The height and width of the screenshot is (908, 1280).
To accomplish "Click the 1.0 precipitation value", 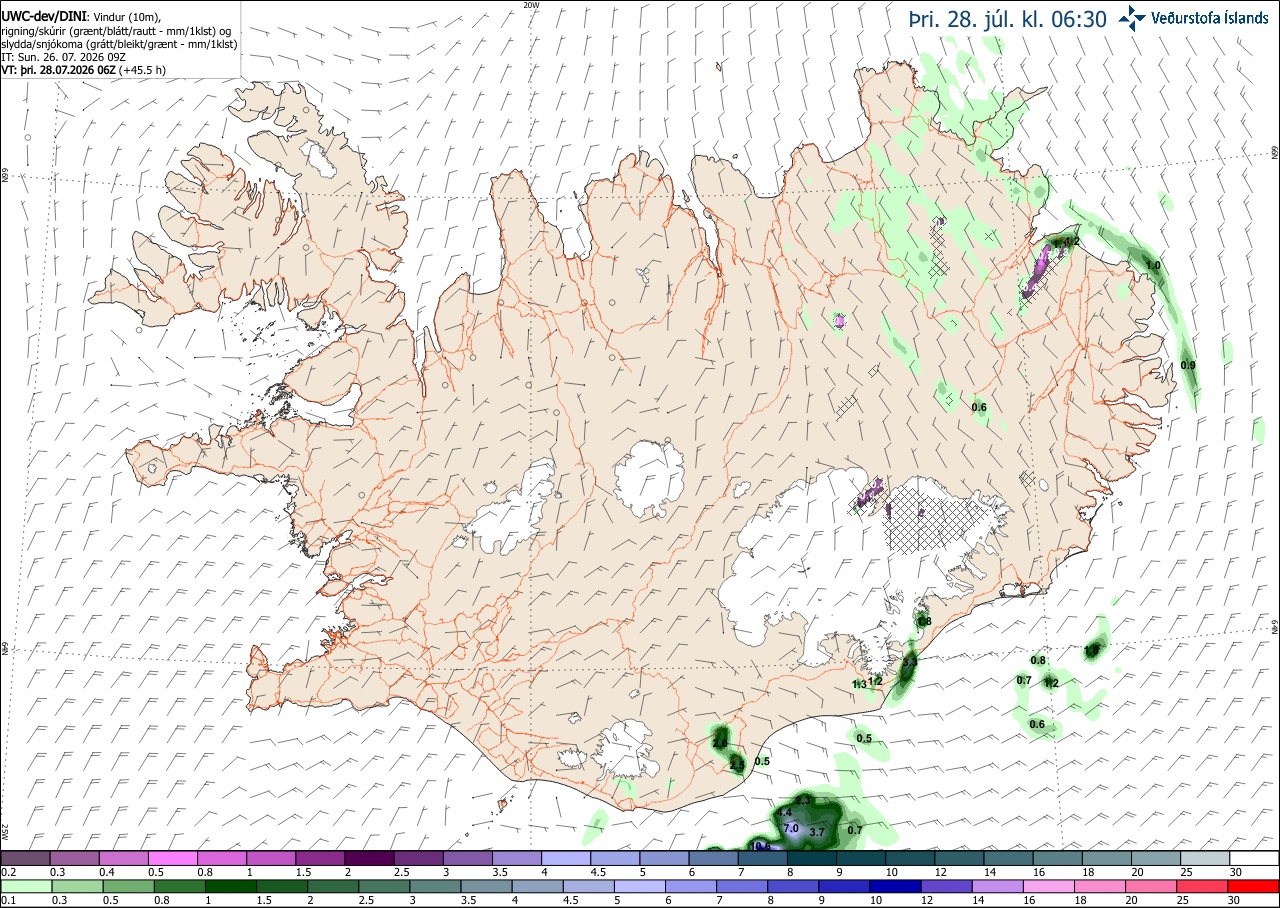I will pyautogui.click(x=1153, y=265).
